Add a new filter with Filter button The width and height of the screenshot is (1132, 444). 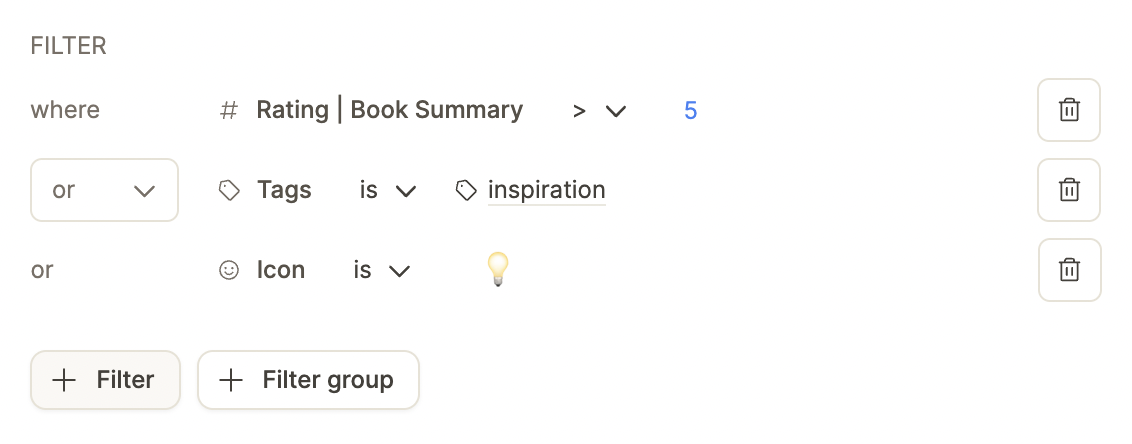tap(105, 380)
